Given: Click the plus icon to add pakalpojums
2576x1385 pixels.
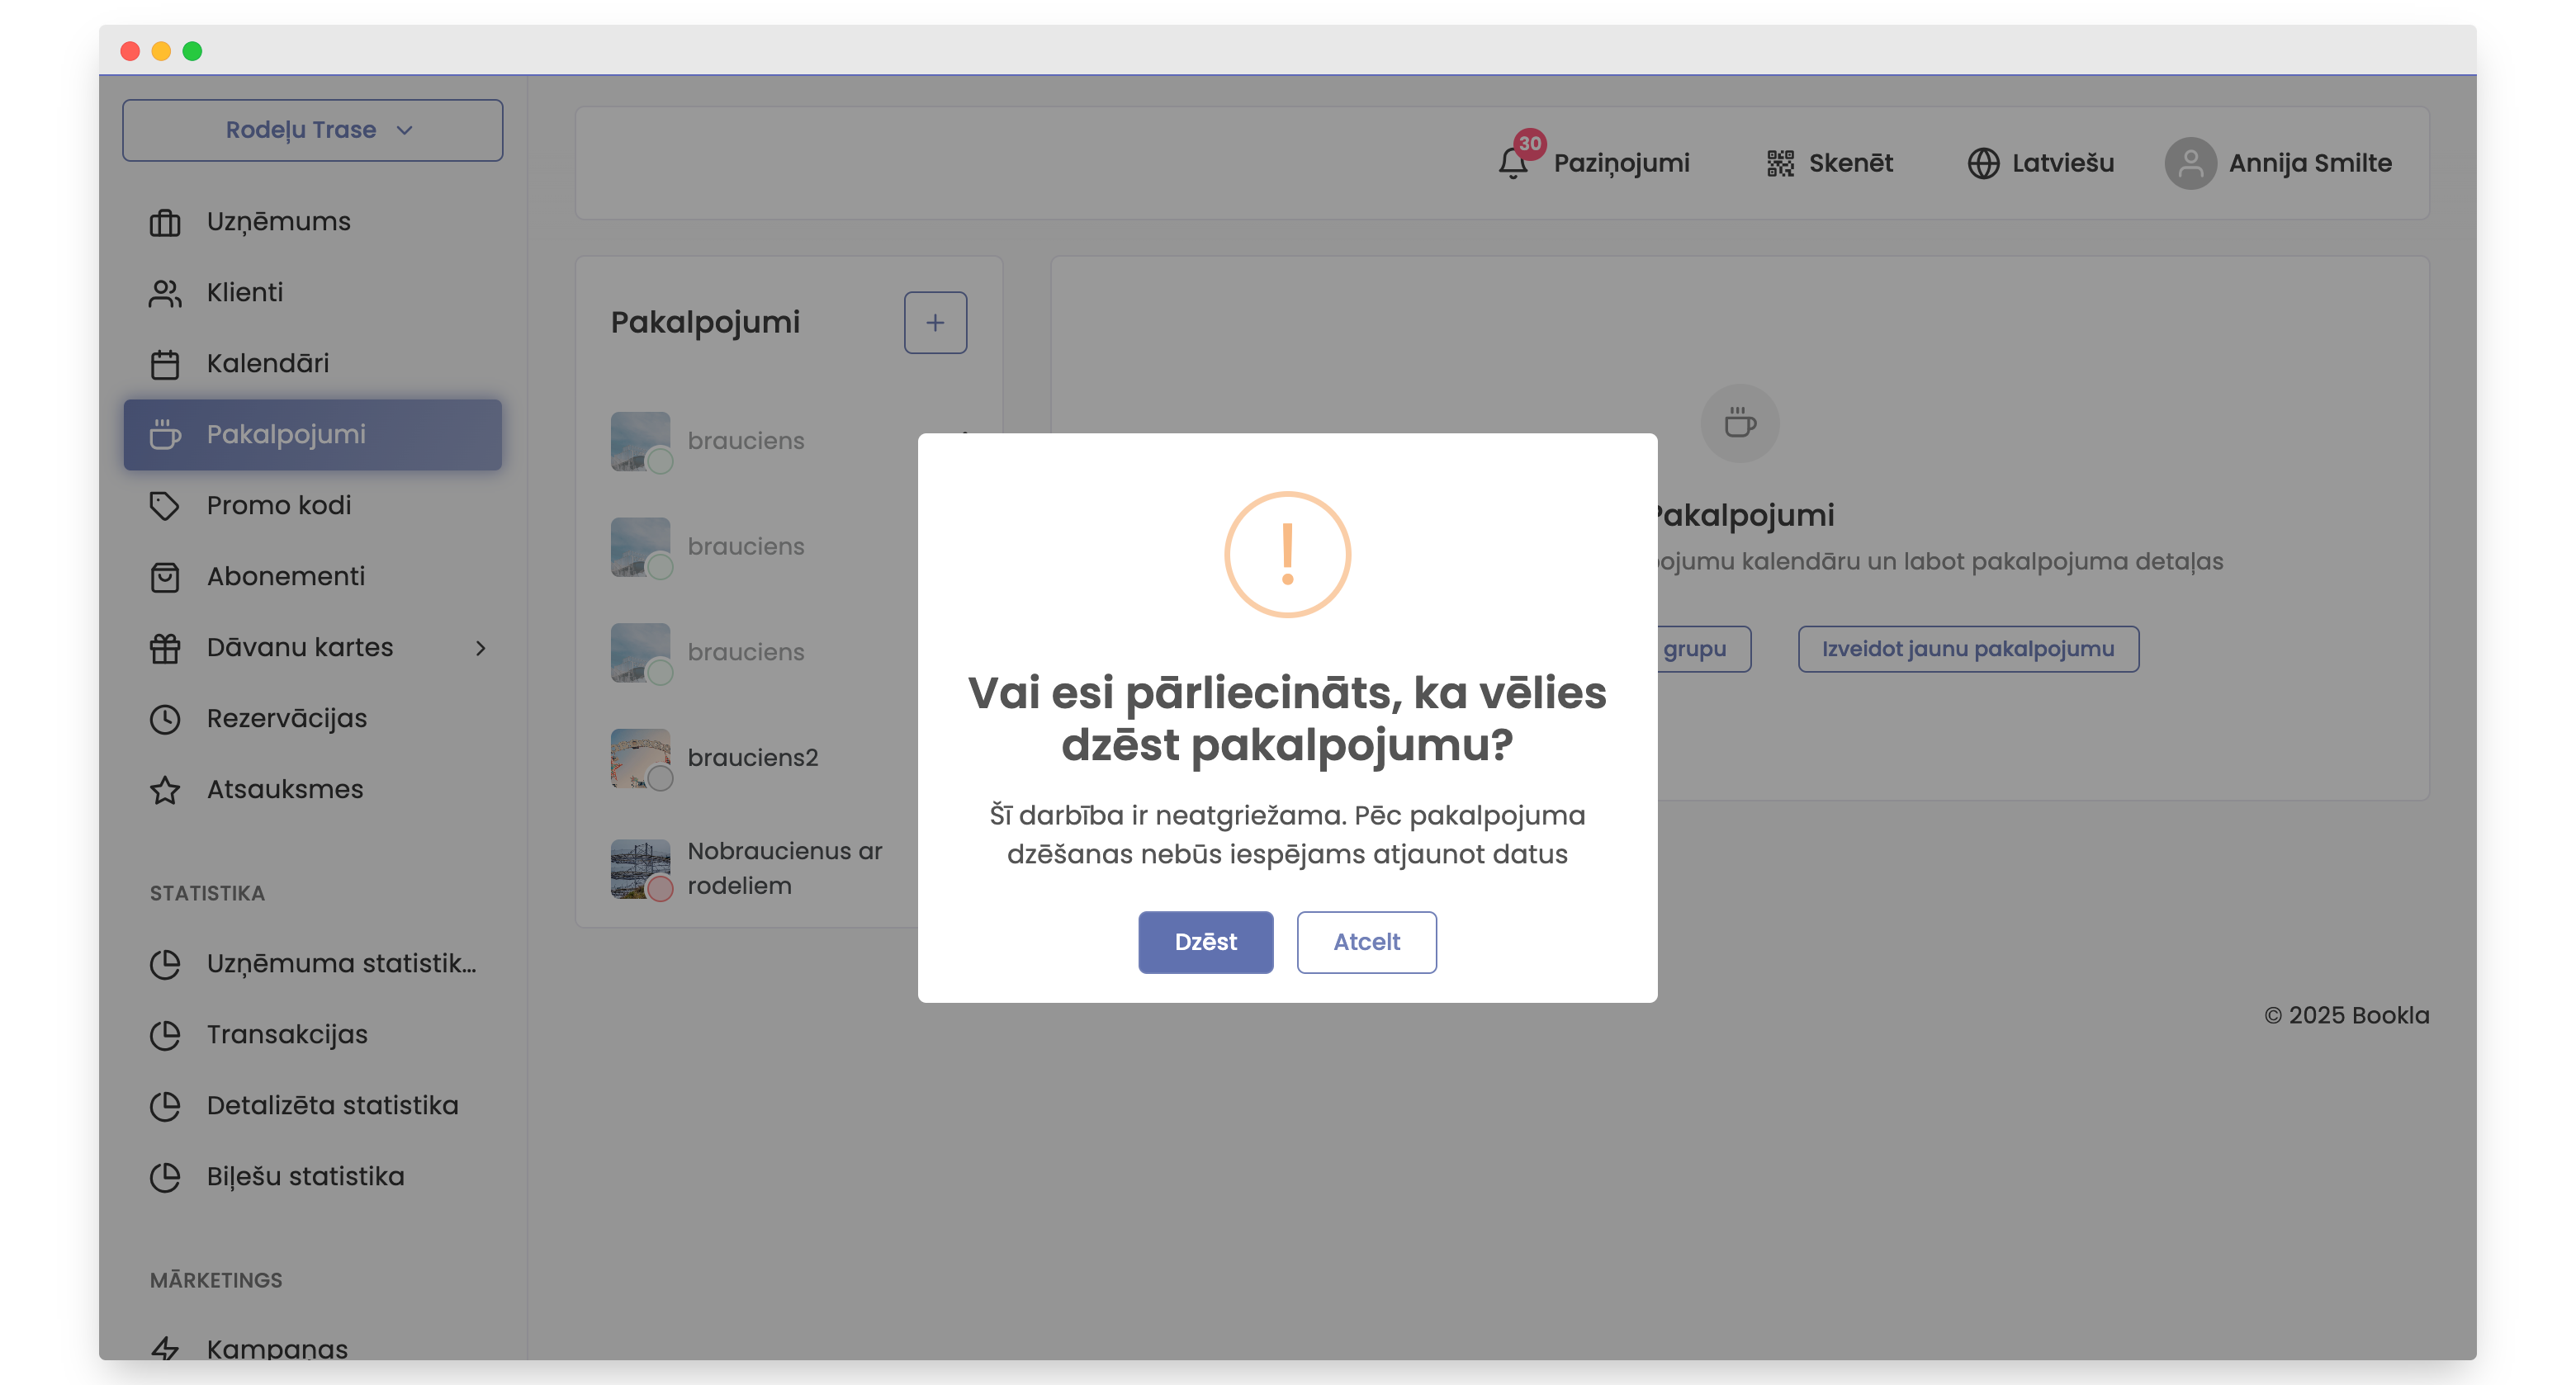Looking at the screenshot, I should (935, 322).
